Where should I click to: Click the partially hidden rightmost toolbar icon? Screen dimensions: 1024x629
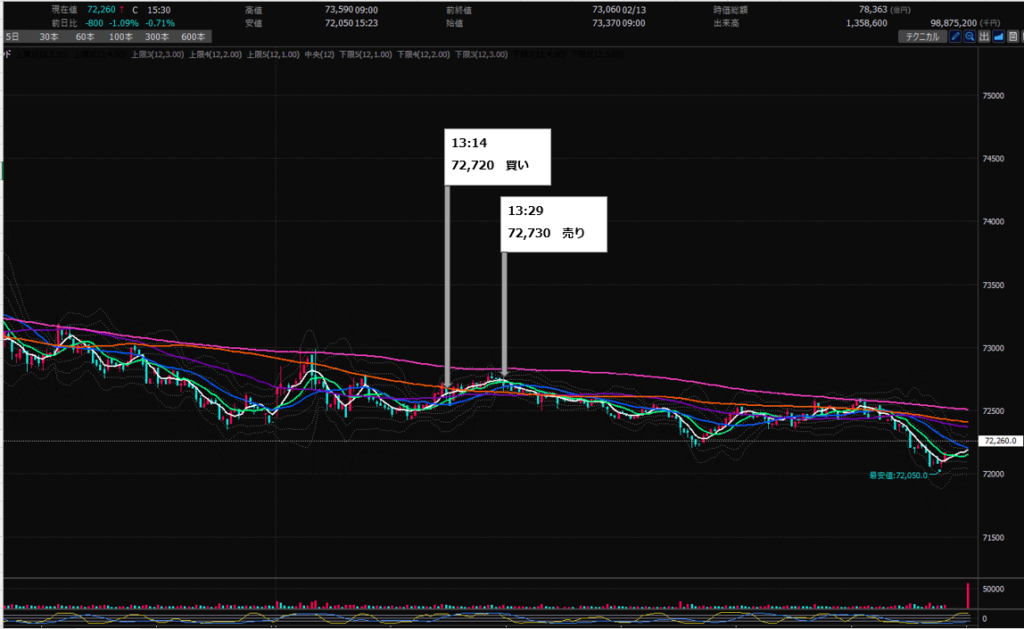coord(1021,36)
